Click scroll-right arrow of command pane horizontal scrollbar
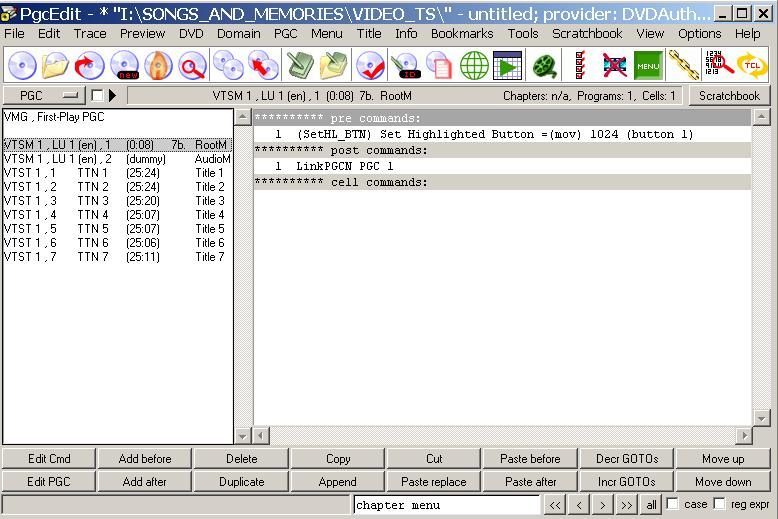The width and height of the screenshot is (778, 519). (x=744, y=436)
